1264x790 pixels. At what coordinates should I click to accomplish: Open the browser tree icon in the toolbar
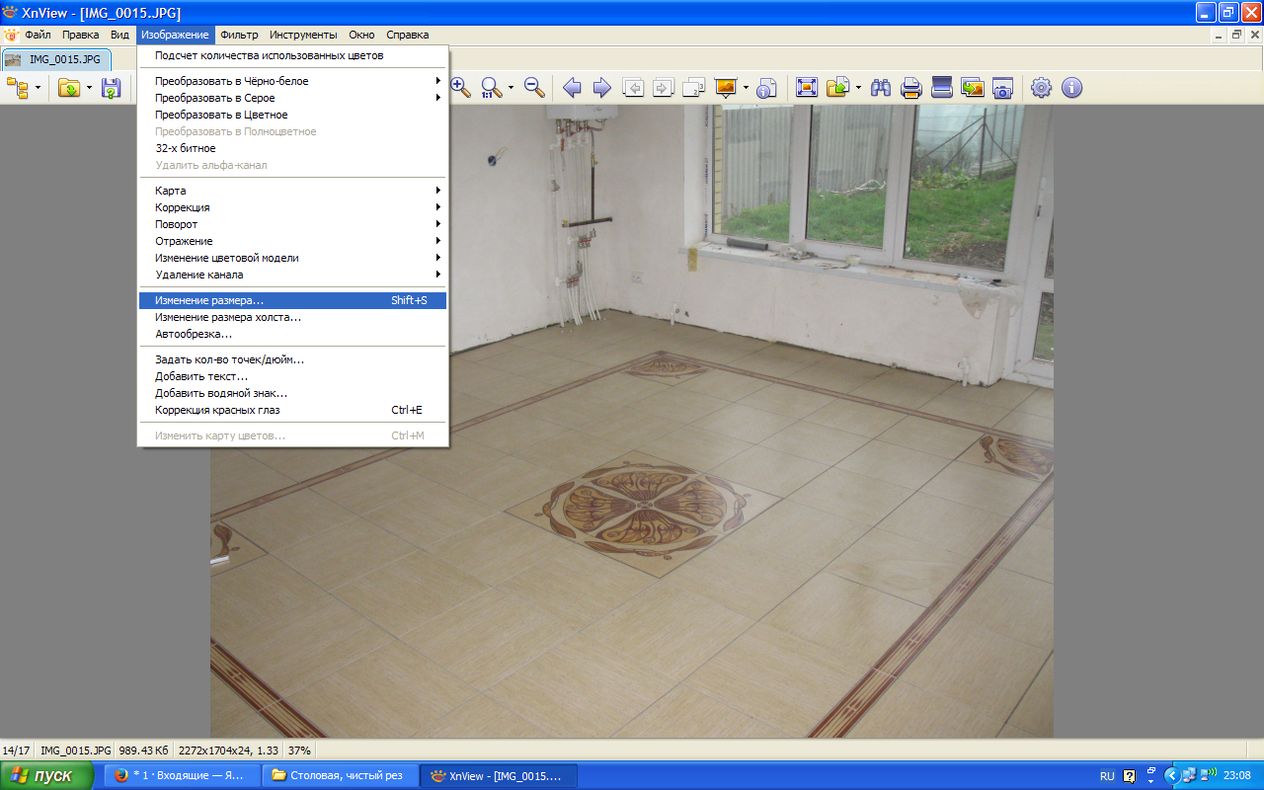[17, 88]
